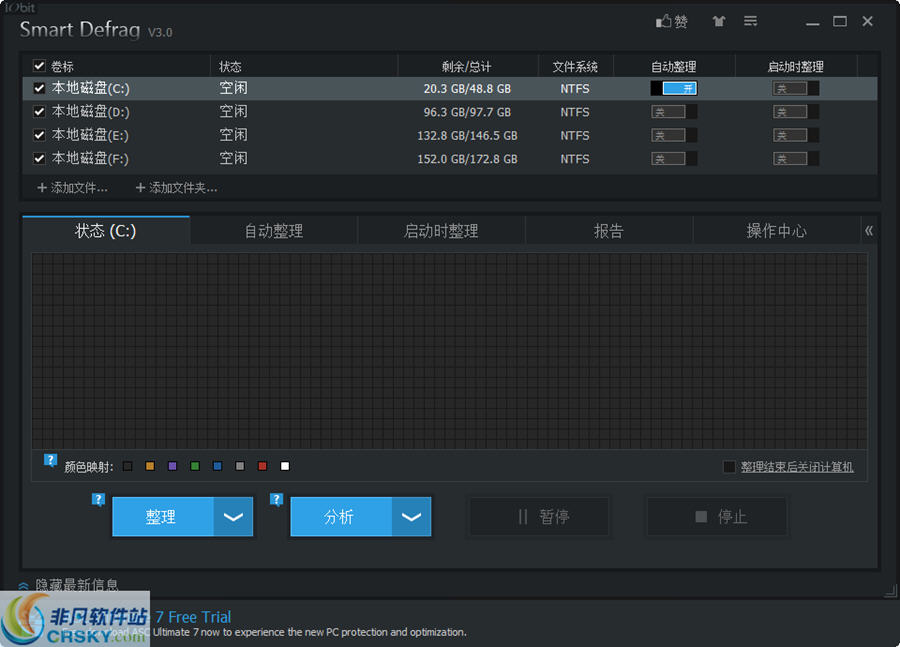Click the 停止 (Stop) control
The image size is (900, 647).
(717, 516)
